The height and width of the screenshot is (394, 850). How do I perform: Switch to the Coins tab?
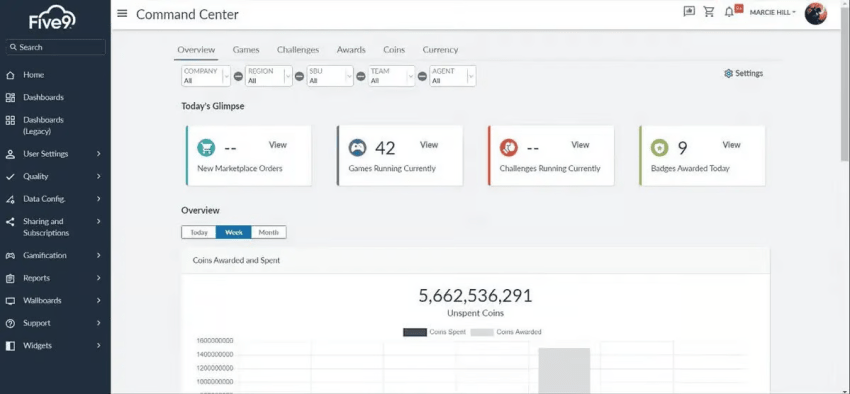coord(394,49)
